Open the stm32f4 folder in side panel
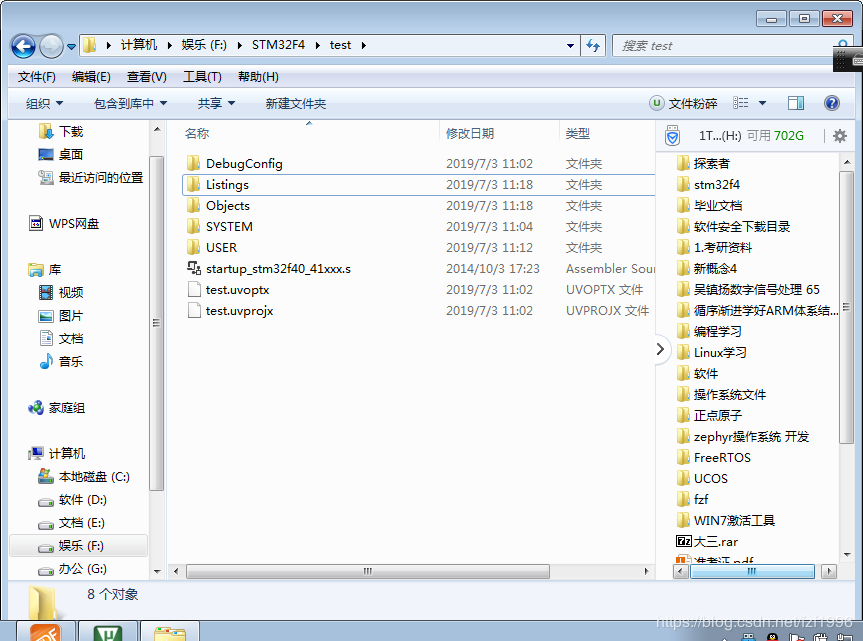Image resolution: width=863 pixels, height=641 pixels. [717, 184]
